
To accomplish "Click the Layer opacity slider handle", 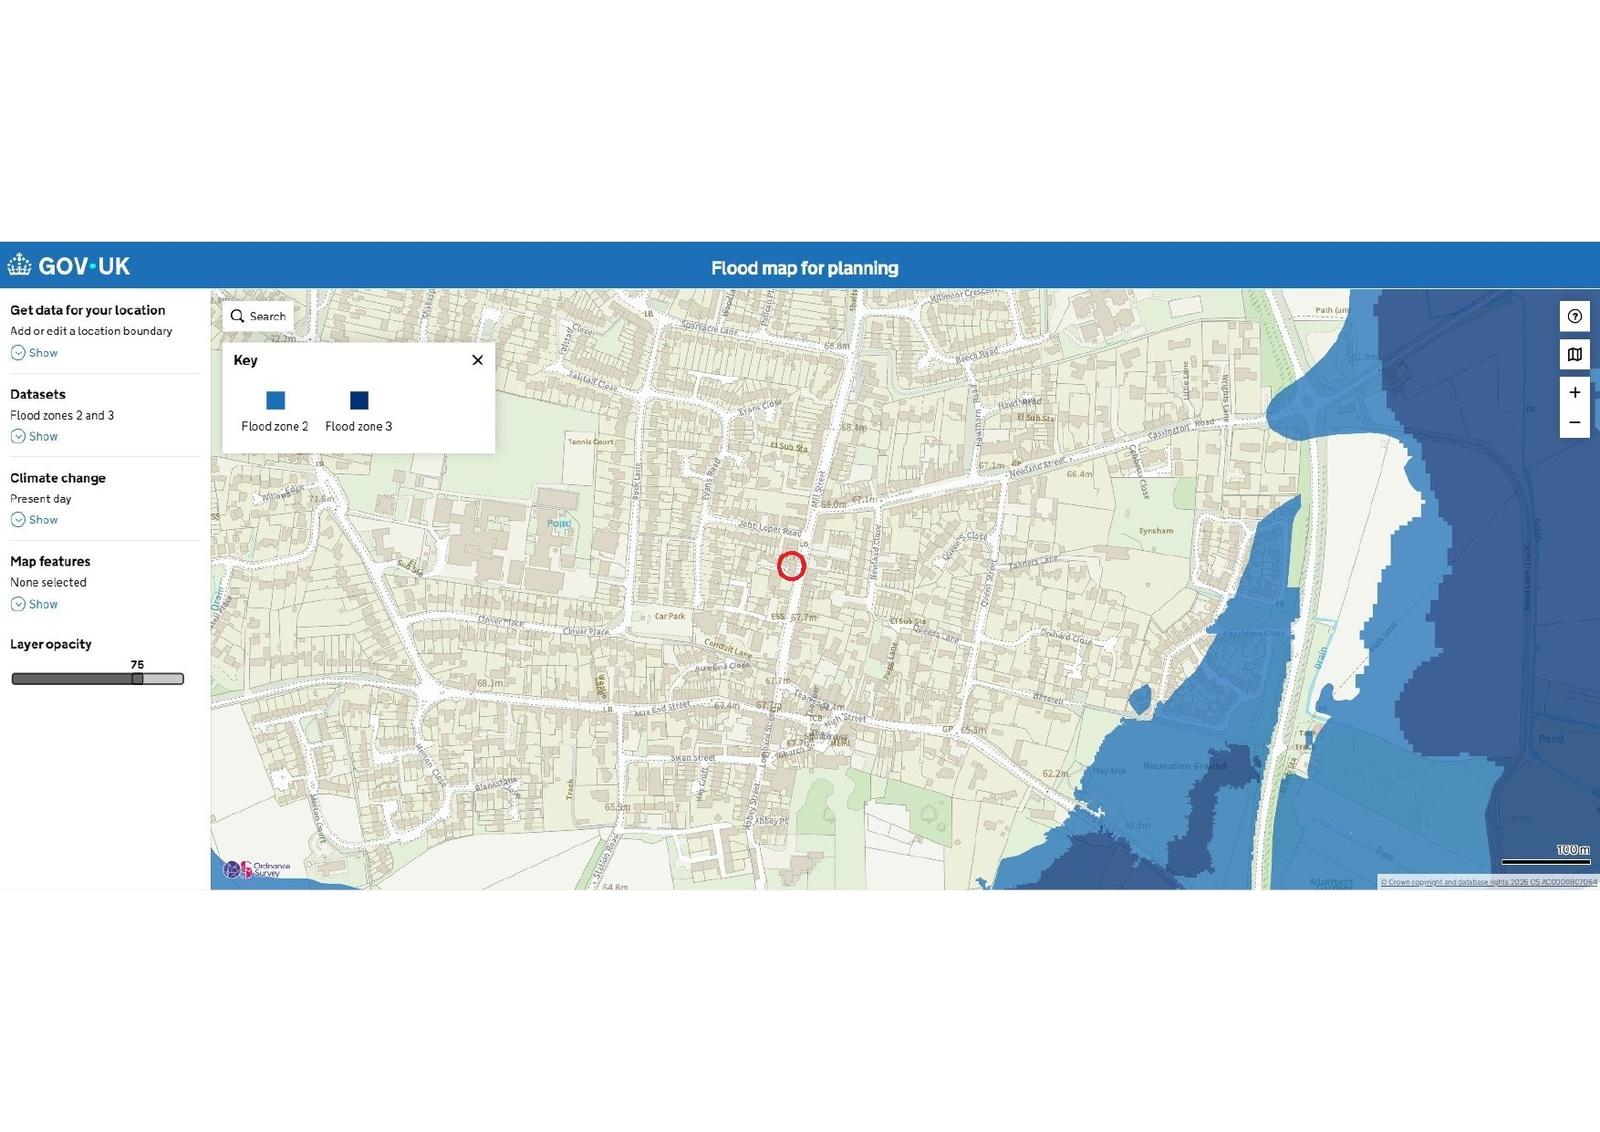I will click(137, 679).
